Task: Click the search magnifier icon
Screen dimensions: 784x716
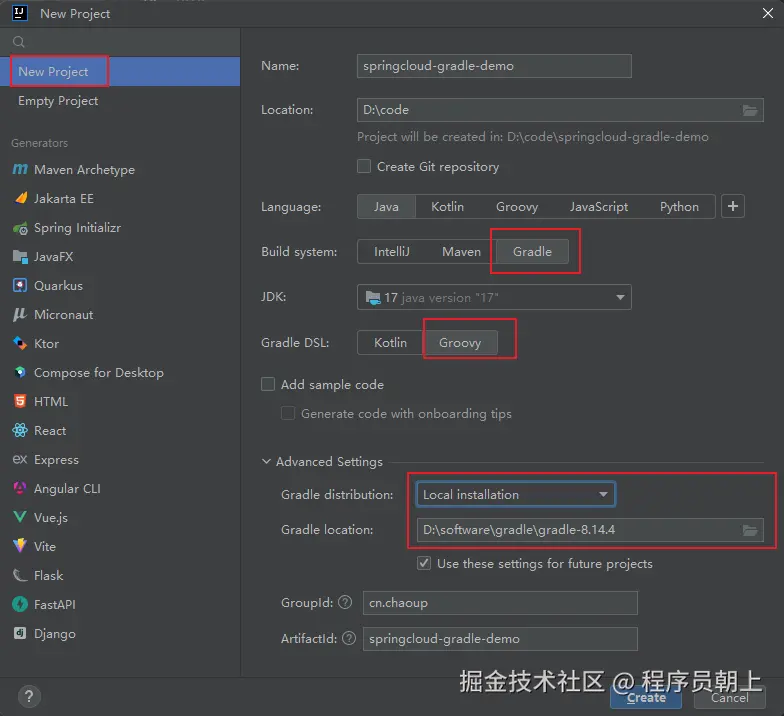Action: pos(18,42)
